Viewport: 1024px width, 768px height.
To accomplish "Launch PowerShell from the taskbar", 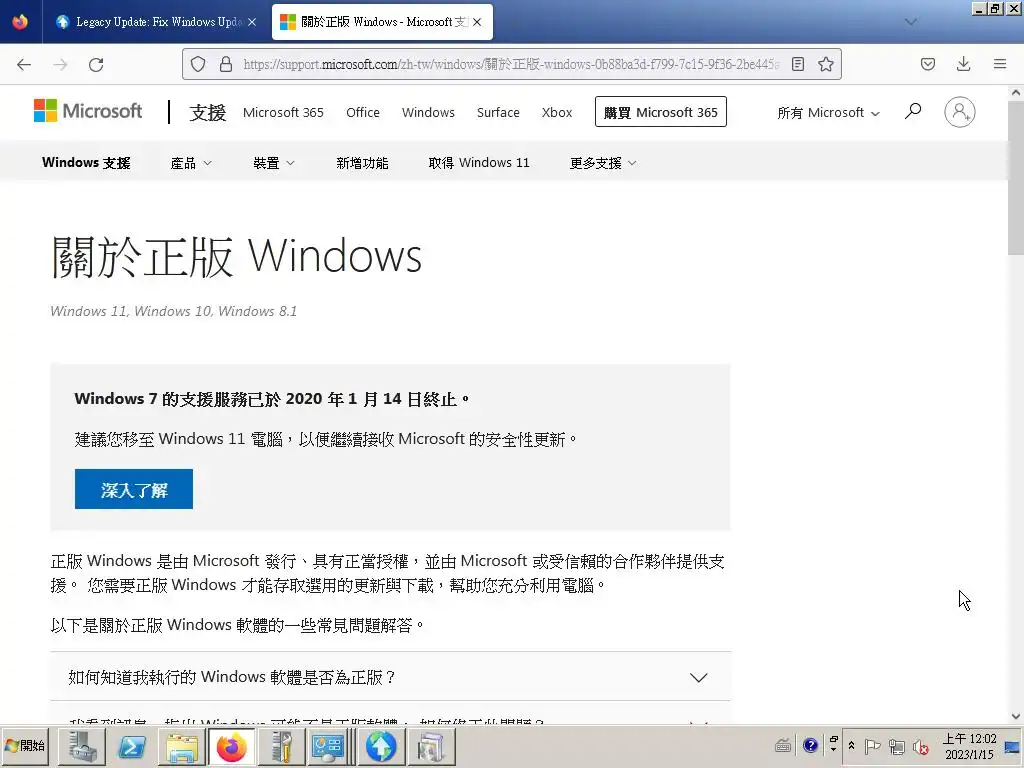I will point(131,746).
